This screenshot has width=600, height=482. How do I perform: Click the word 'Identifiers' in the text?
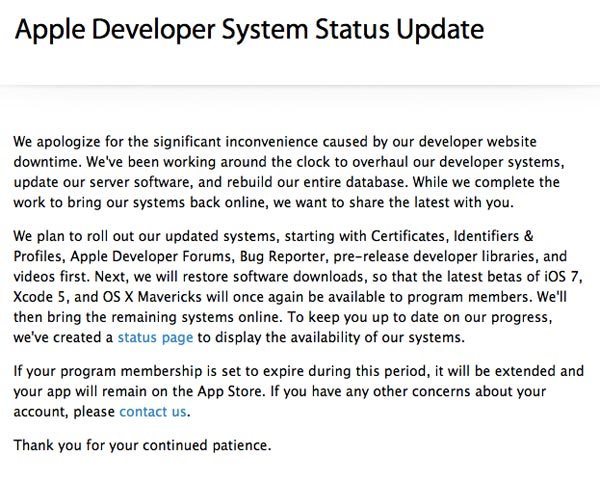(486, 236)
